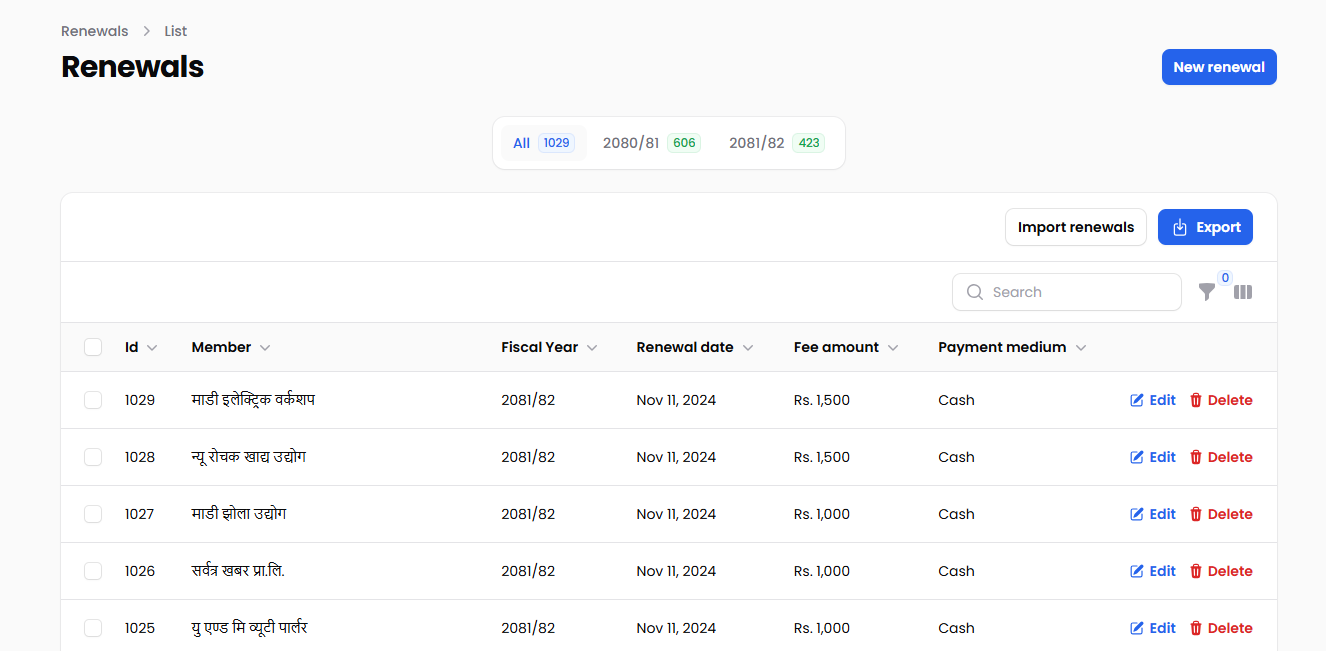Image resolution: width=1326 pixels, height=651 pixels.
Task: Click the Import renewals button
Action: click(x=1075, y=227)
